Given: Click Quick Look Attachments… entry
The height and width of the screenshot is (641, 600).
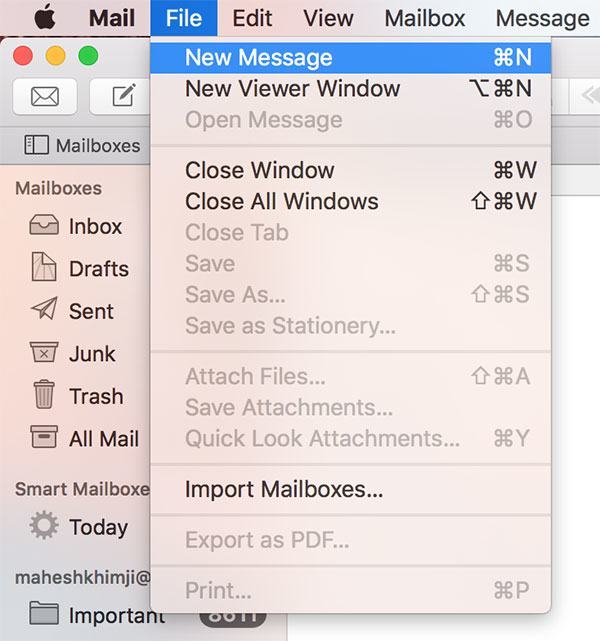Looking at the screenshot, I should click(351, 438).
